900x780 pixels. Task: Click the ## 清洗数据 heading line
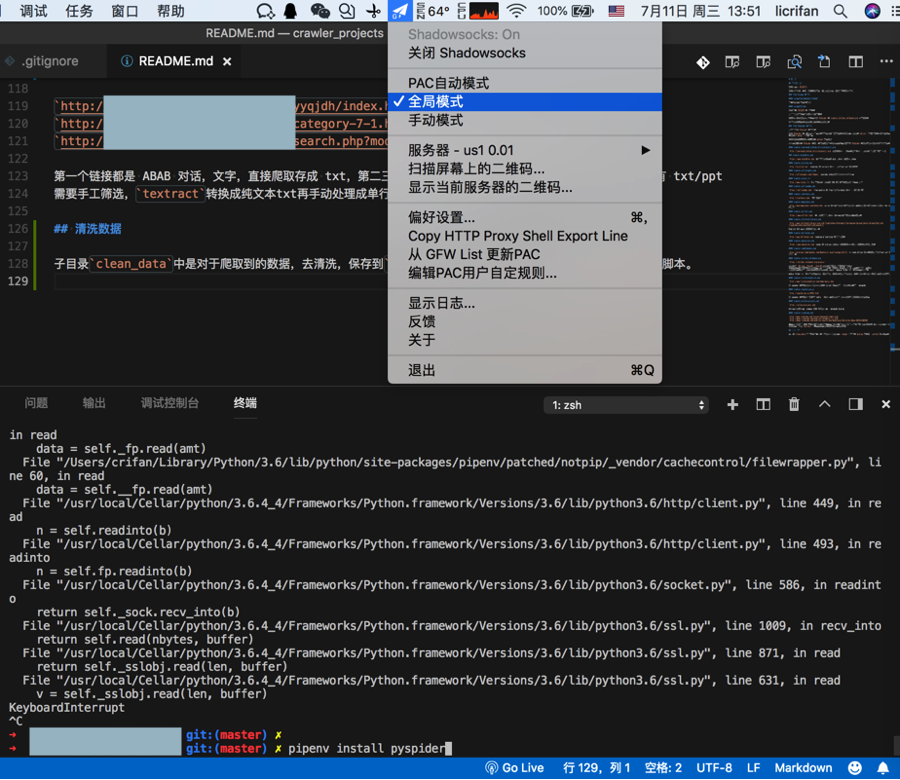(88, 229)
